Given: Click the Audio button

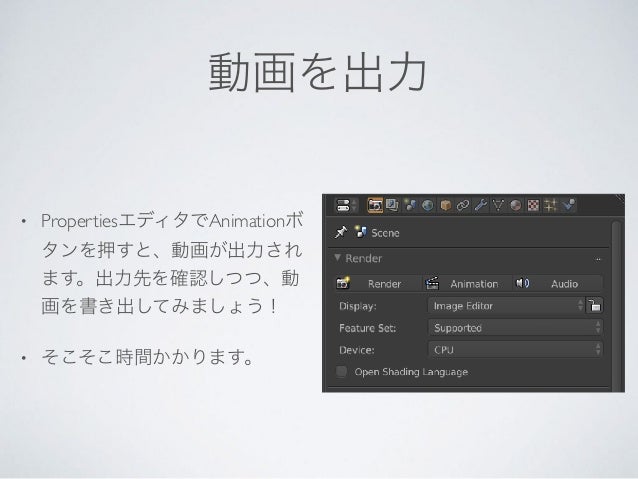Looking at the screenshot, I should (x=557, y=284).
